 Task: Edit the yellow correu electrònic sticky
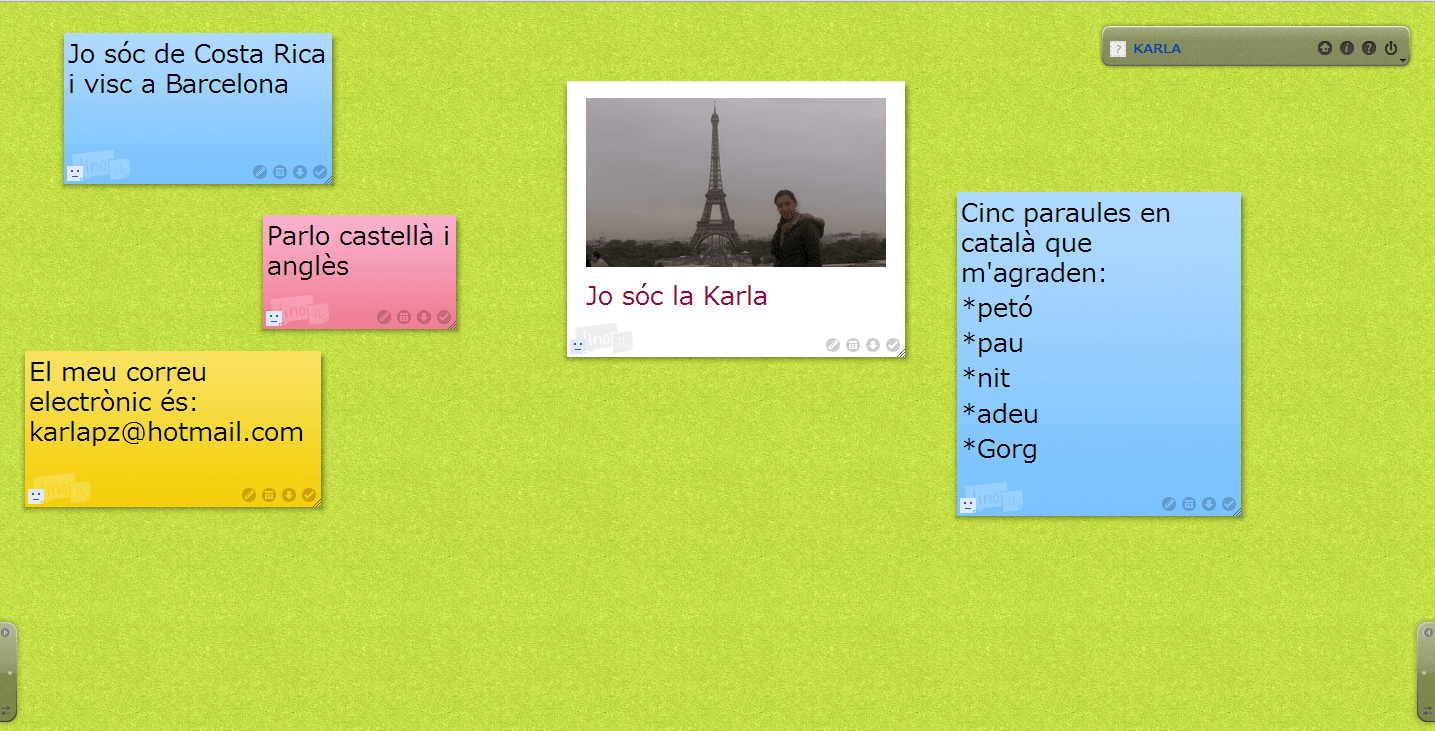coord(249,495)
